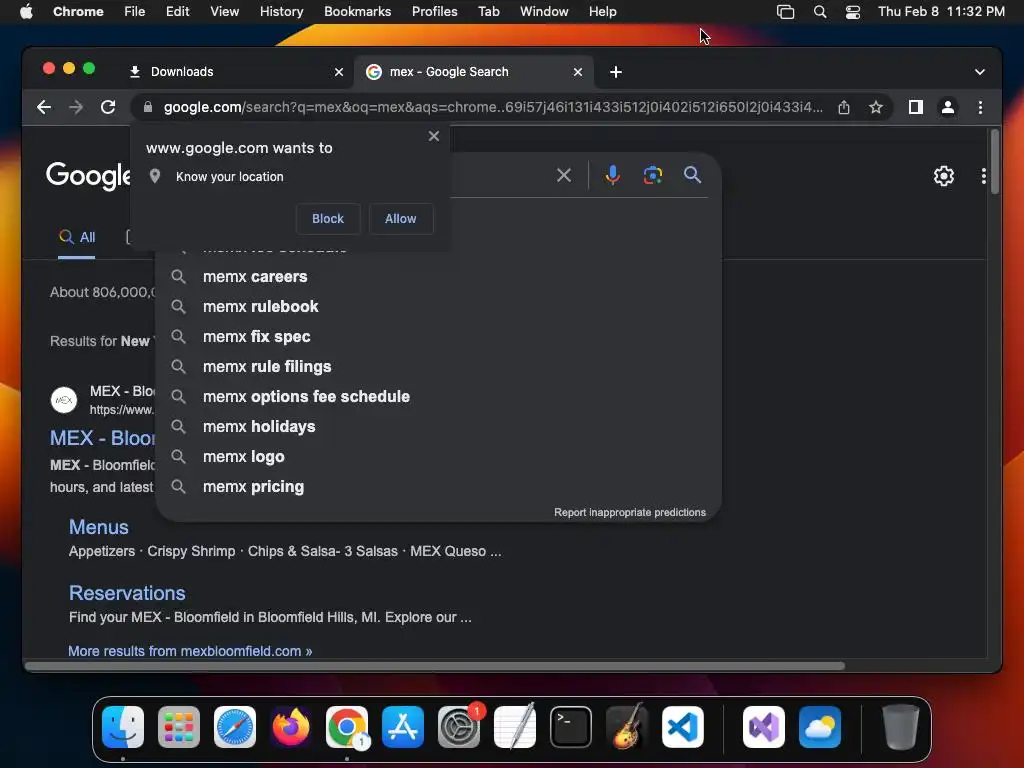Open the History menu
This screenshot has height=768, width=1024.
click(281, 12)
